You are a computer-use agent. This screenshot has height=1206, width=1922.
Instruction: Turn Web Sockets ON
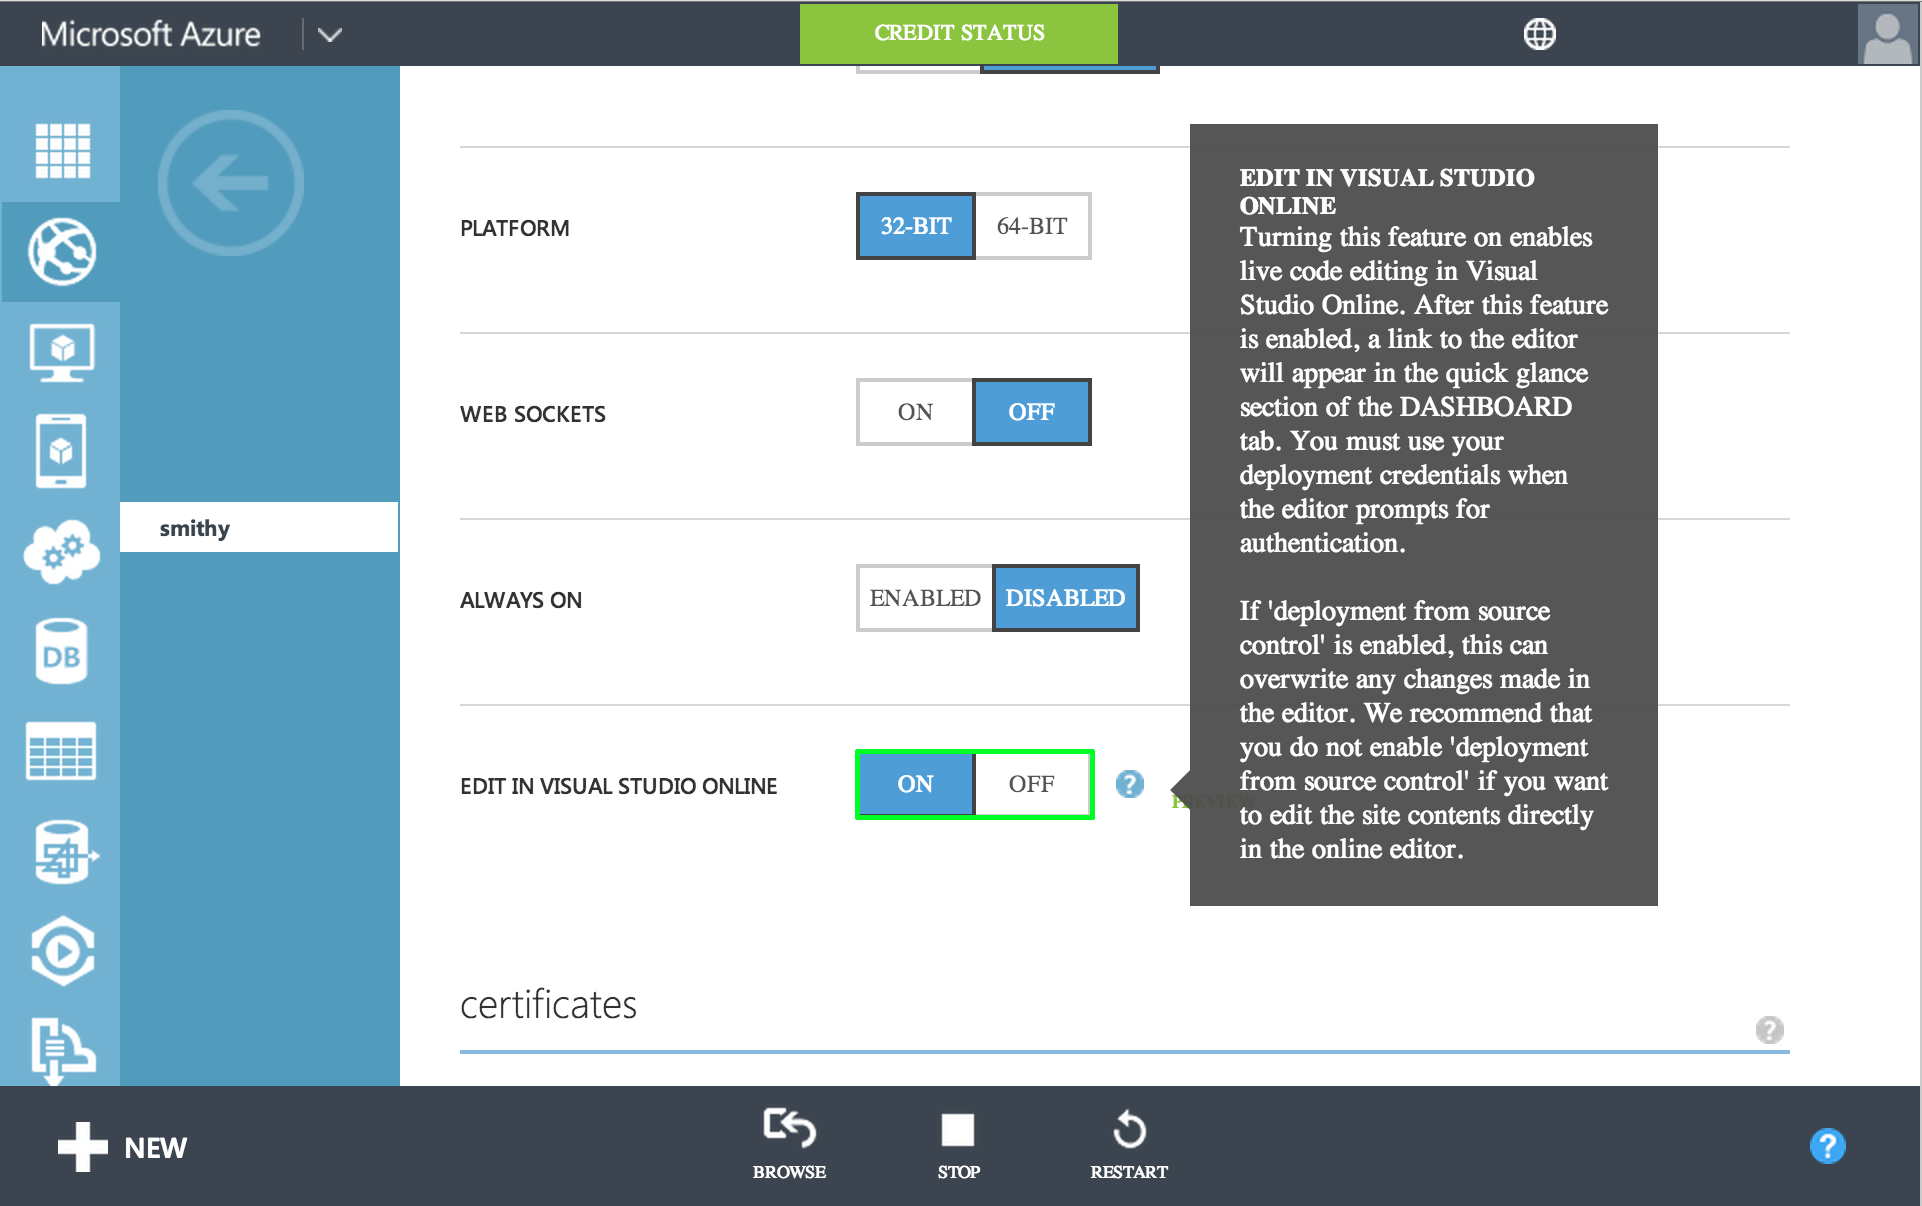[915, 412]
